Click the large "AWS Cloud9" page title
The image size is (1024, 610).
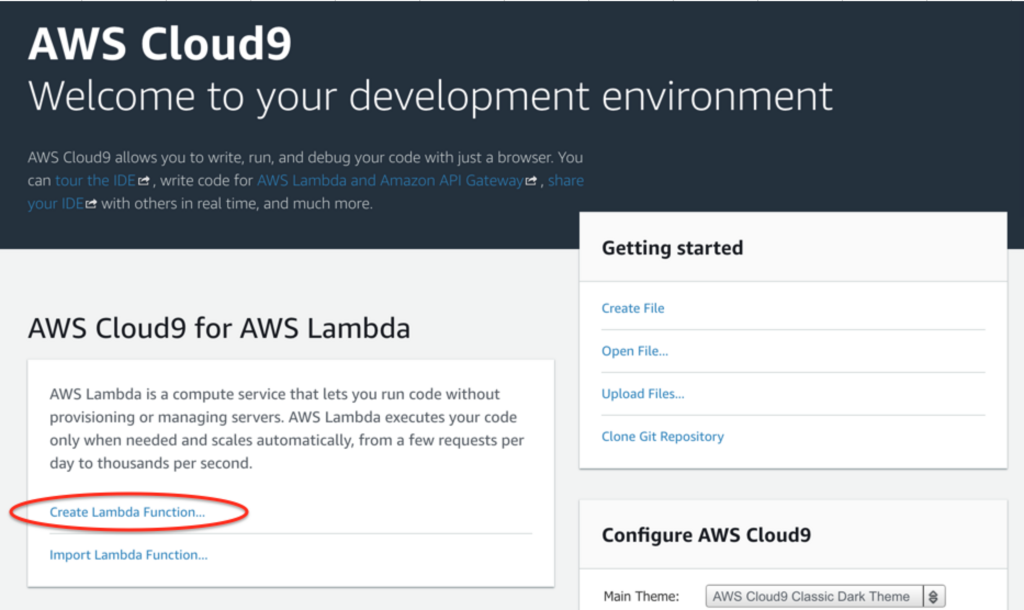tap(160, 44)
